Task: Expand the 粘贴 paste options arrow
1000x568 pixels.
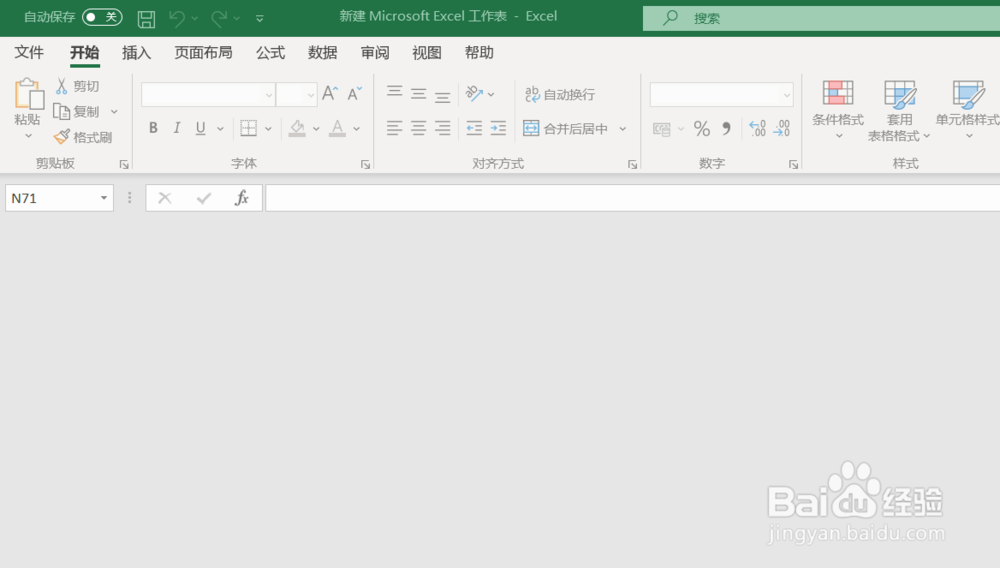Action: 28,136
